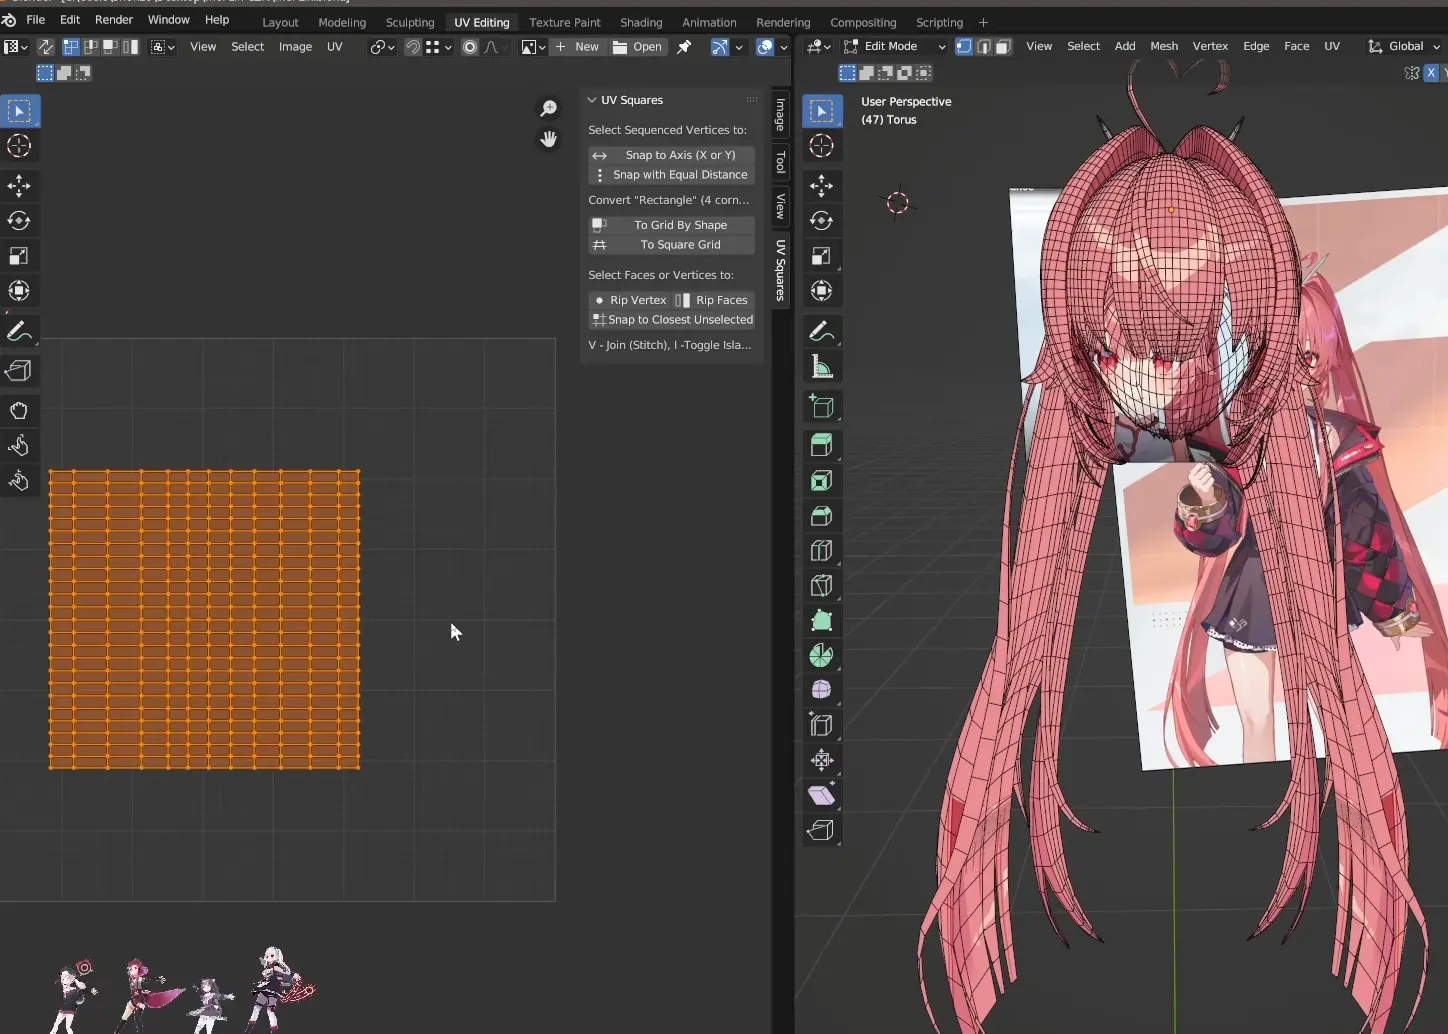
Task: Select the Extrude Region tool
Action: (821, 445)
